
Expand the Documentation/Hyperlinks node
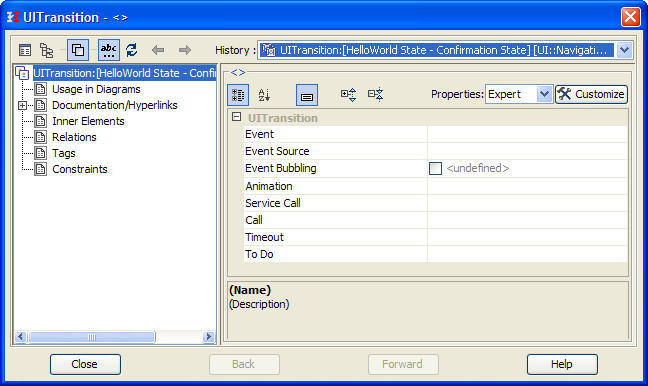22,105
